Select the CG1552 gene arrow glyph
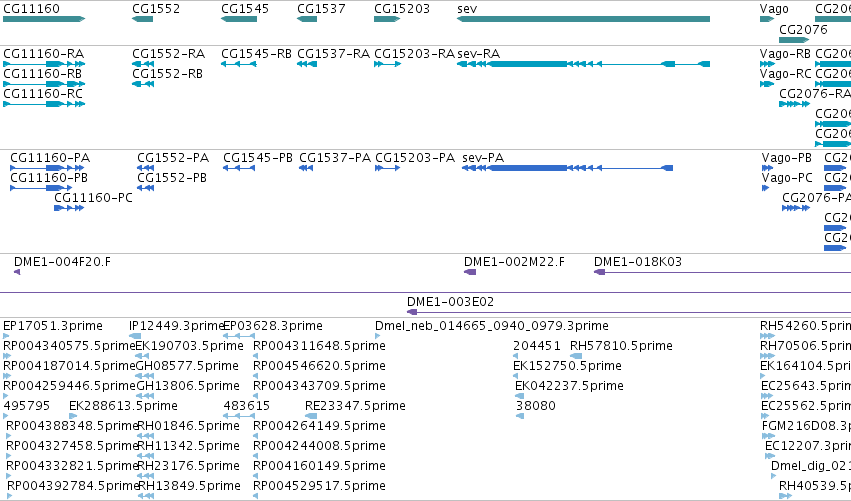Screen dimensions: 851x501 tap(143, 19)
